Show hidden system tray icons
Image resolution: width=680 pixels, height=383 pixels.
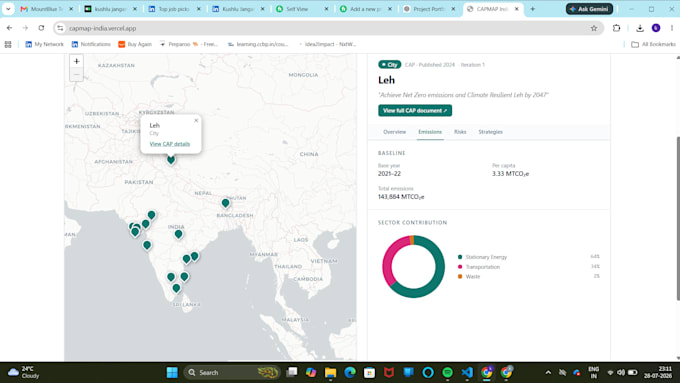pyautogui.click(x=548, y=373)
